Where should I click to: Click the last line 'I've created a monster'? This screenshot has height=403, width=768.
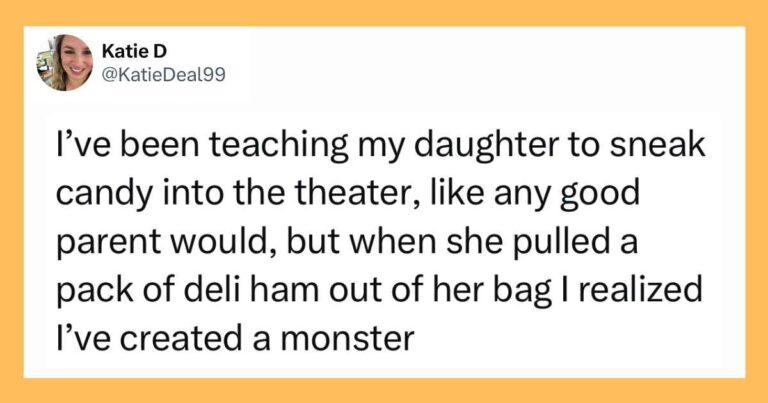(x=235, y=338)
